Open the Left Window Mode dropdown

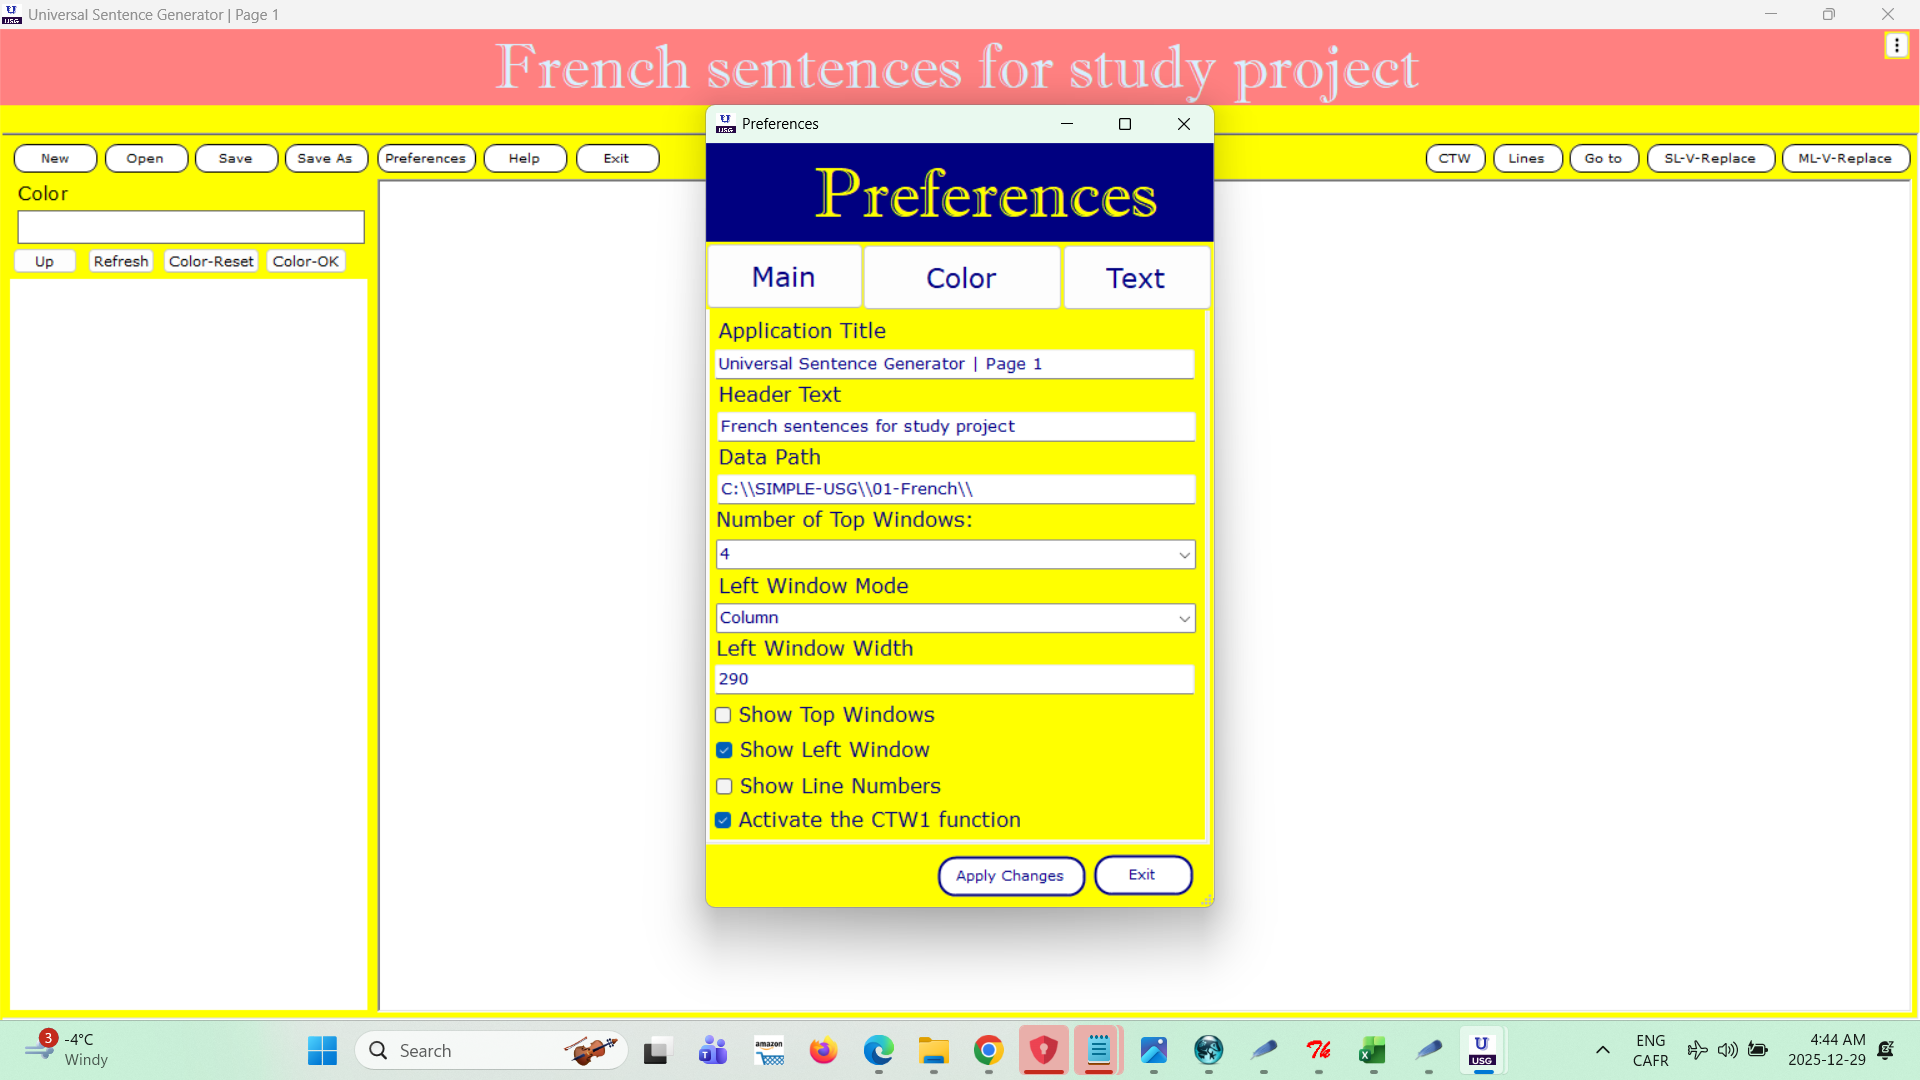[955, 618]
